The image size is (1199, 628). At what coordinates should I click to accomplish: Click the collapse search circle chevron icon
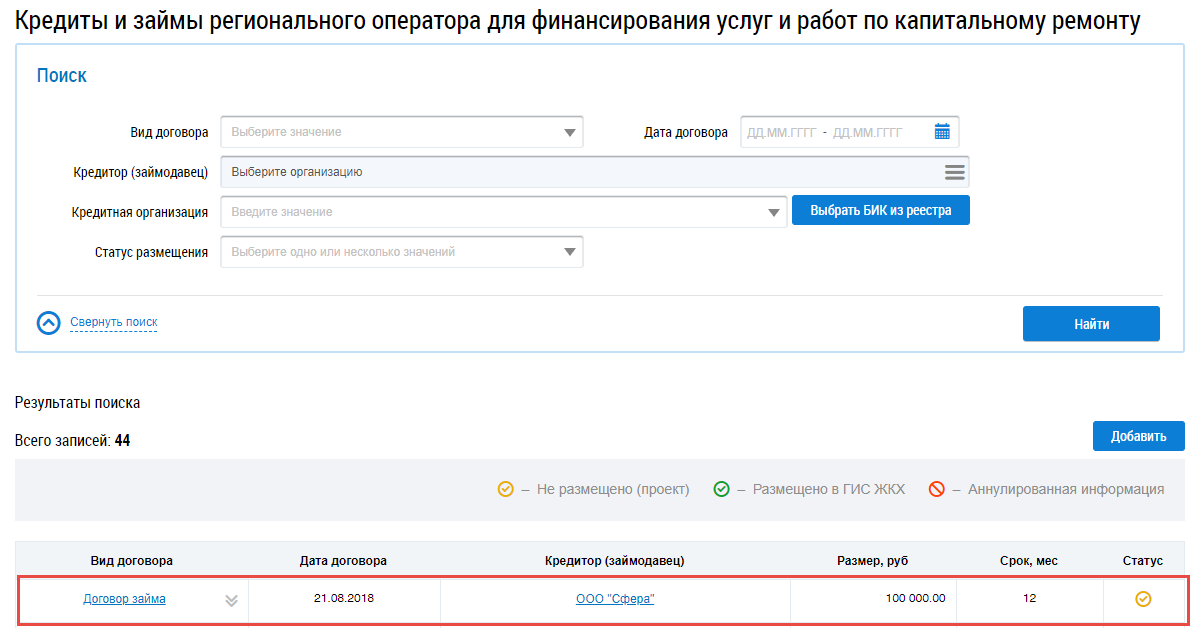(x=49, y=323)
